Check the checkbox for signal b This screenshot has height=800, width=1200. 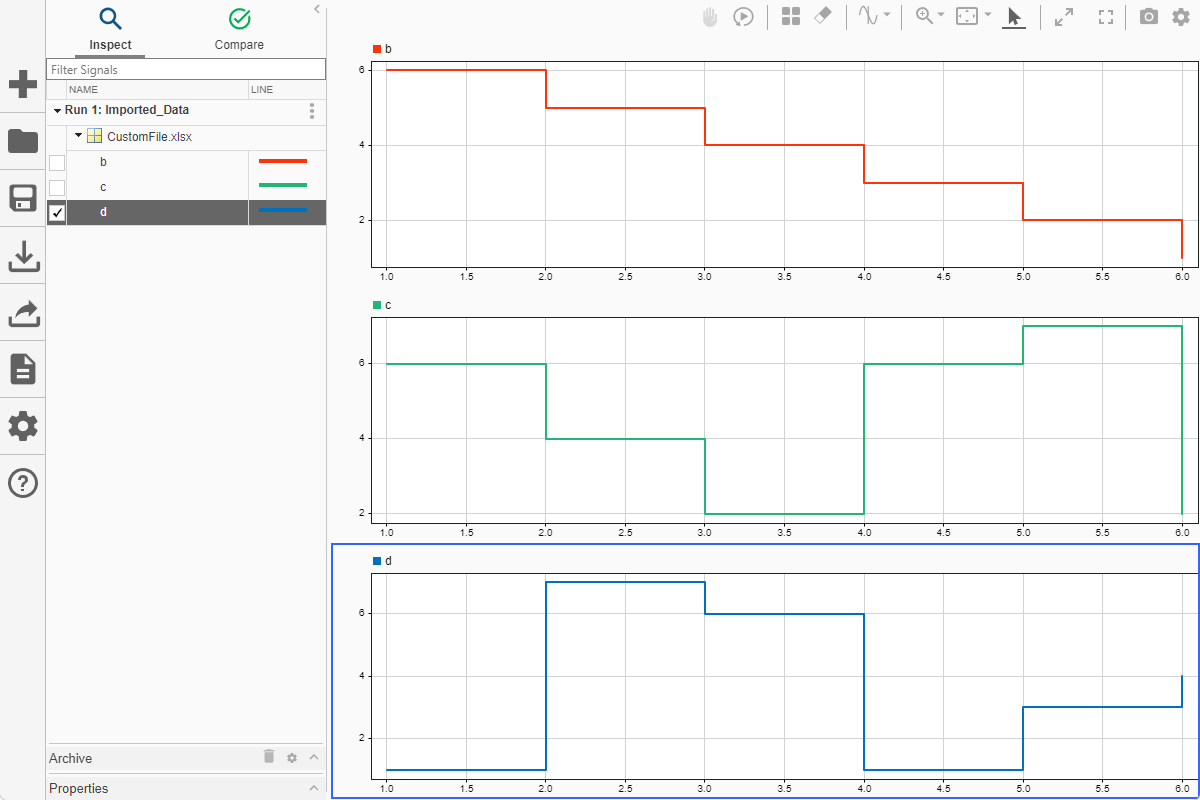[x=57, y=163]
